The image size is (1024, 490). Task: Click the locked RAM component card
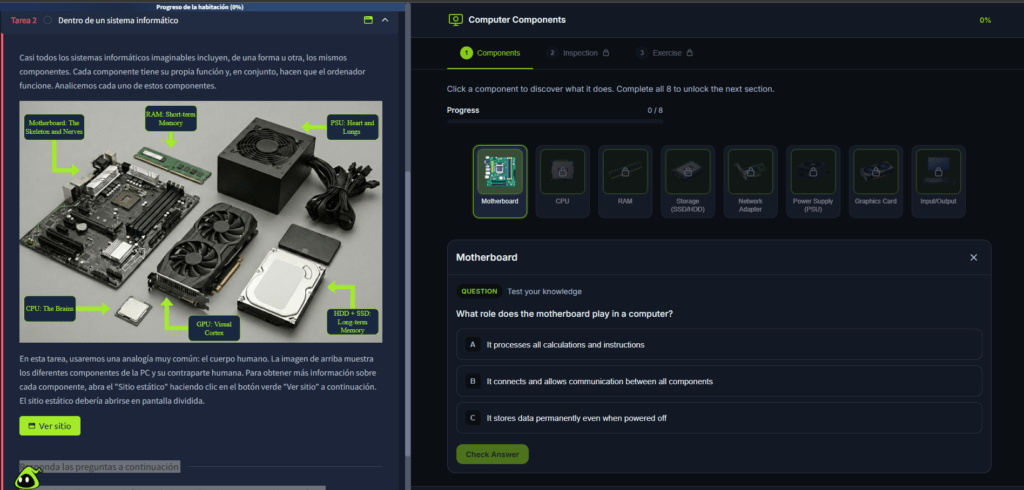(x=624, y=180)
